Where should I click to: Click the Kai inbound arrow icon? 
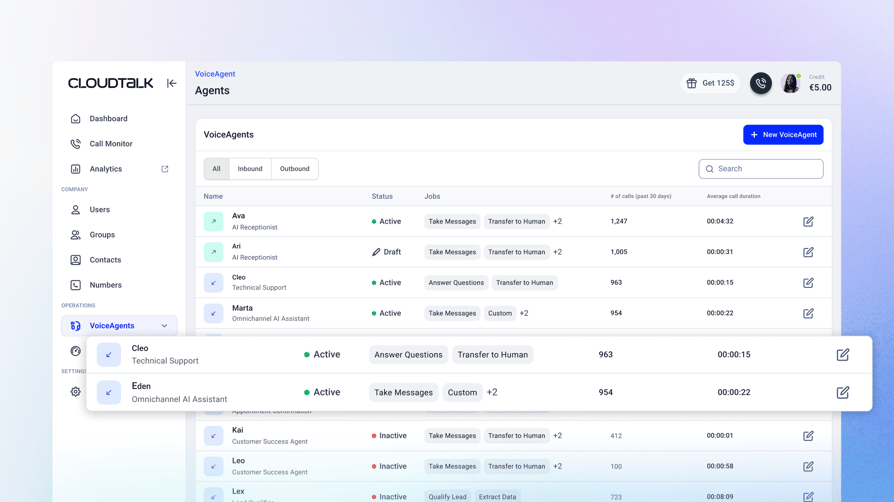(x=213, y=436)
